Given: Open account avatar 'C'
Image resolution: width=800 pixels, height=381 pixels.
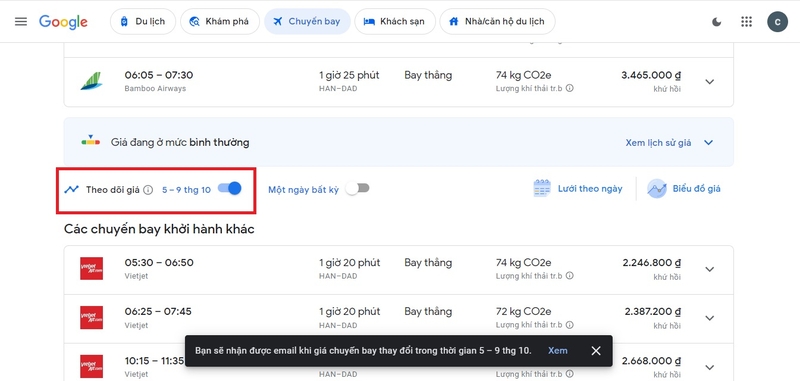Looking at the screenshot, I should pos(778,21).
